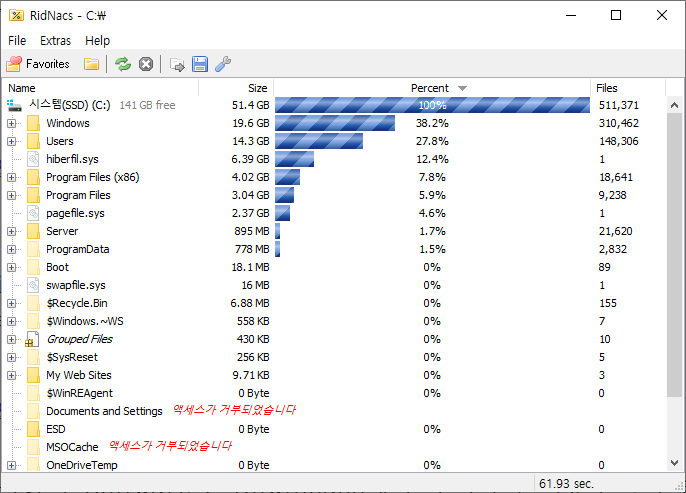Click the open folder toolbar icon
686x493 pixels.
[91, 64]
